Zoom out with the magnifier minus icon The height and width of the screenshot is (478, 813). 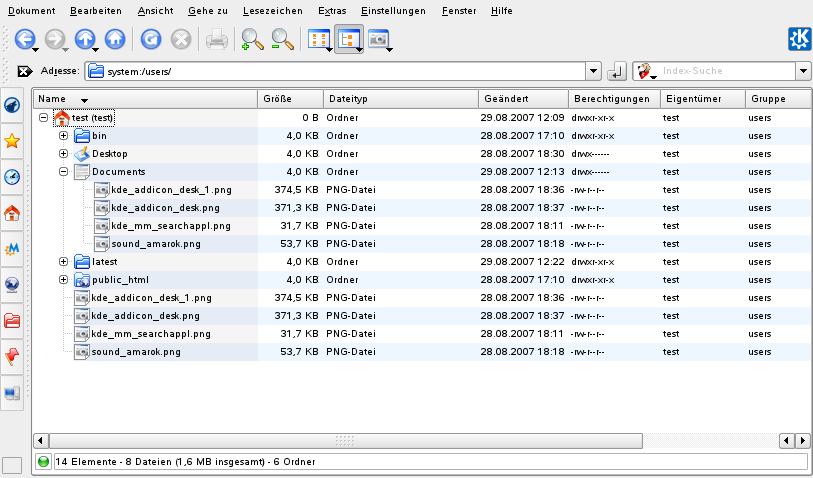283,39
